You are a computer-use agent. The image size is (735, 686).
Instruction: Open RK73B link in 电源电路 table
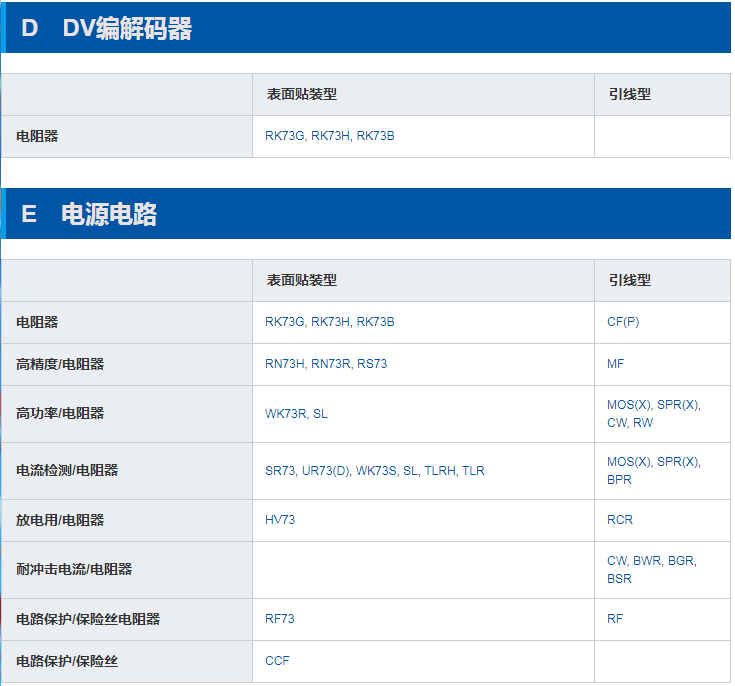coord(375,322)
